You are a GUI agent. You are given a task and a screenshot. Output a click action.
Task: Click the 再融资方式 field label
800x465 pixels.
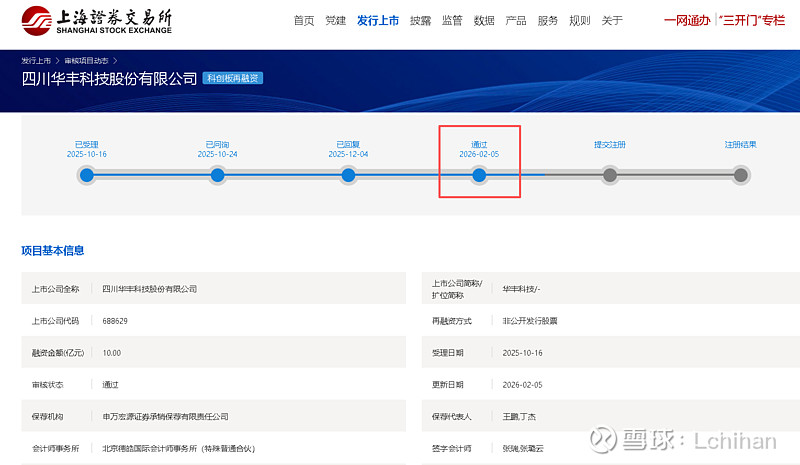pos(452,321)
